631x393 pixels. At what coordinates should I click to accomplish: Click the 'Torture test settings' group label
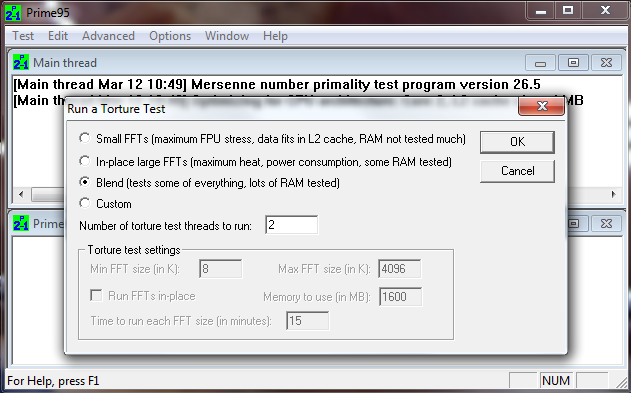(x=134, y=250)
